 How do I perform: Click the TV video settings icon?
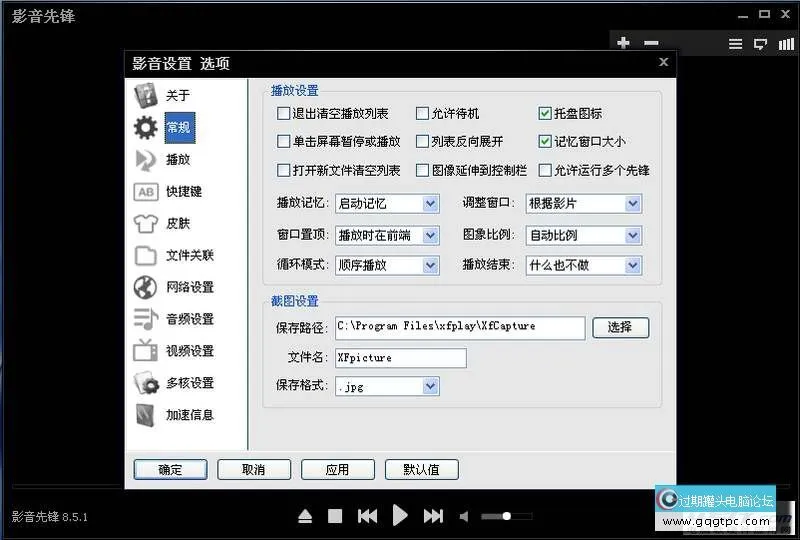146,351
